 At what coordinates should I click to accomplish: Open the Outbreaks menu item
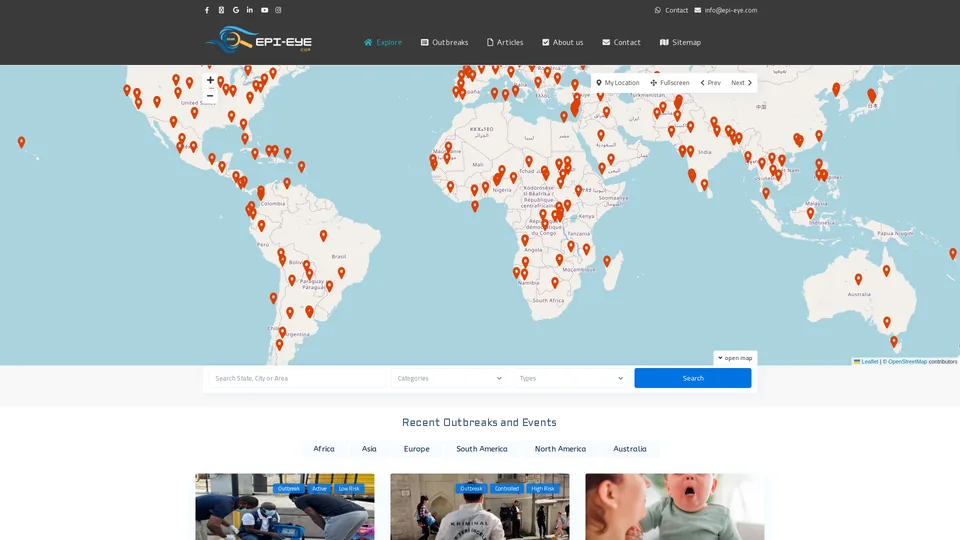click(444, 42)
